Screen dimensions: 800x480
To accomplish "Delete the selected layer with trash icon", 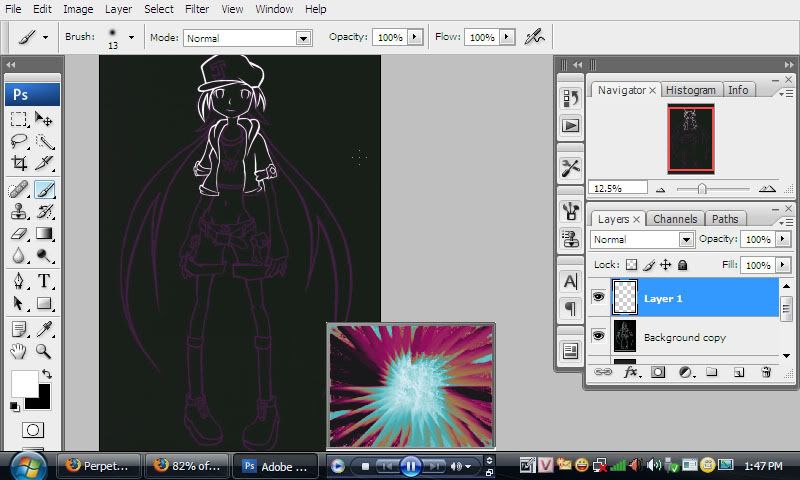I will [766, 372].
